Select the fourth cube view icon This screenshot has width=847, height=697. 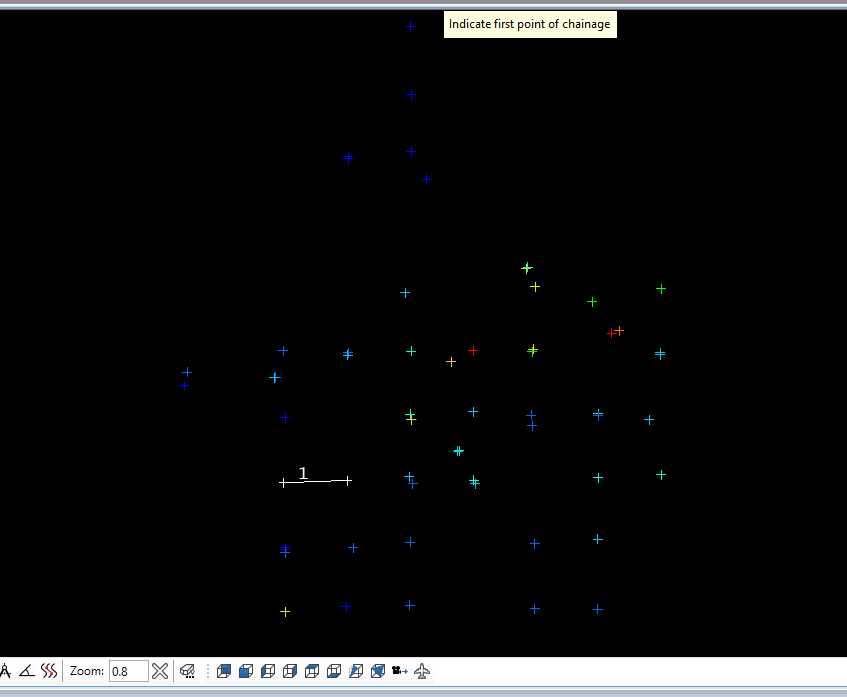click(290, 671)
